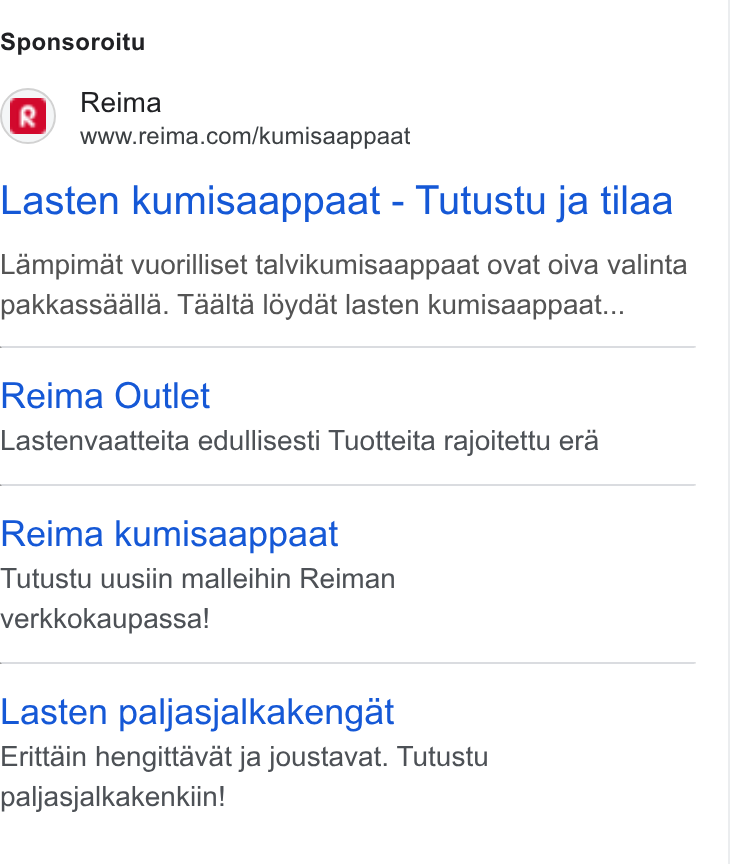Open the Reima Outlet sitelink
Image resolution: width=730 pixels, height=864 pixels.
click(105, 396)
